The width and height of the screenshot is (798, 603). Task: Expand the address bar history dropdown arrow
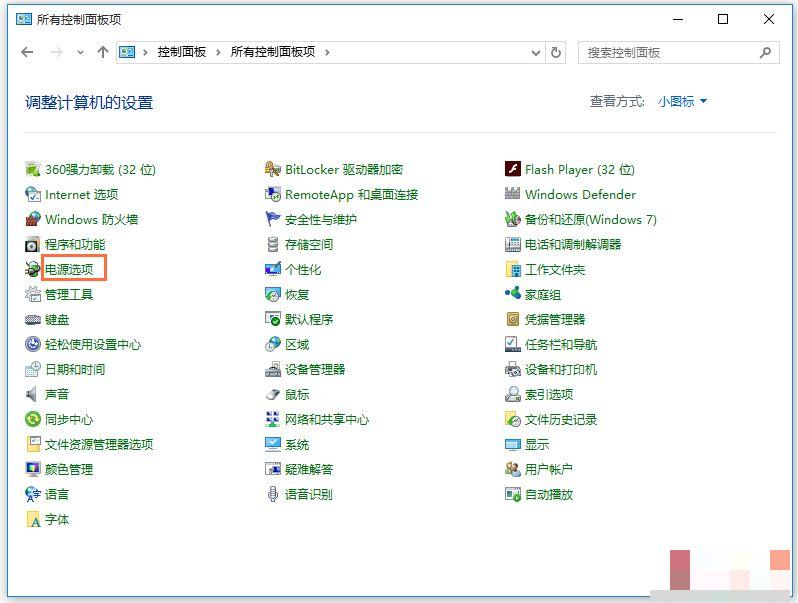coord(535,52)
